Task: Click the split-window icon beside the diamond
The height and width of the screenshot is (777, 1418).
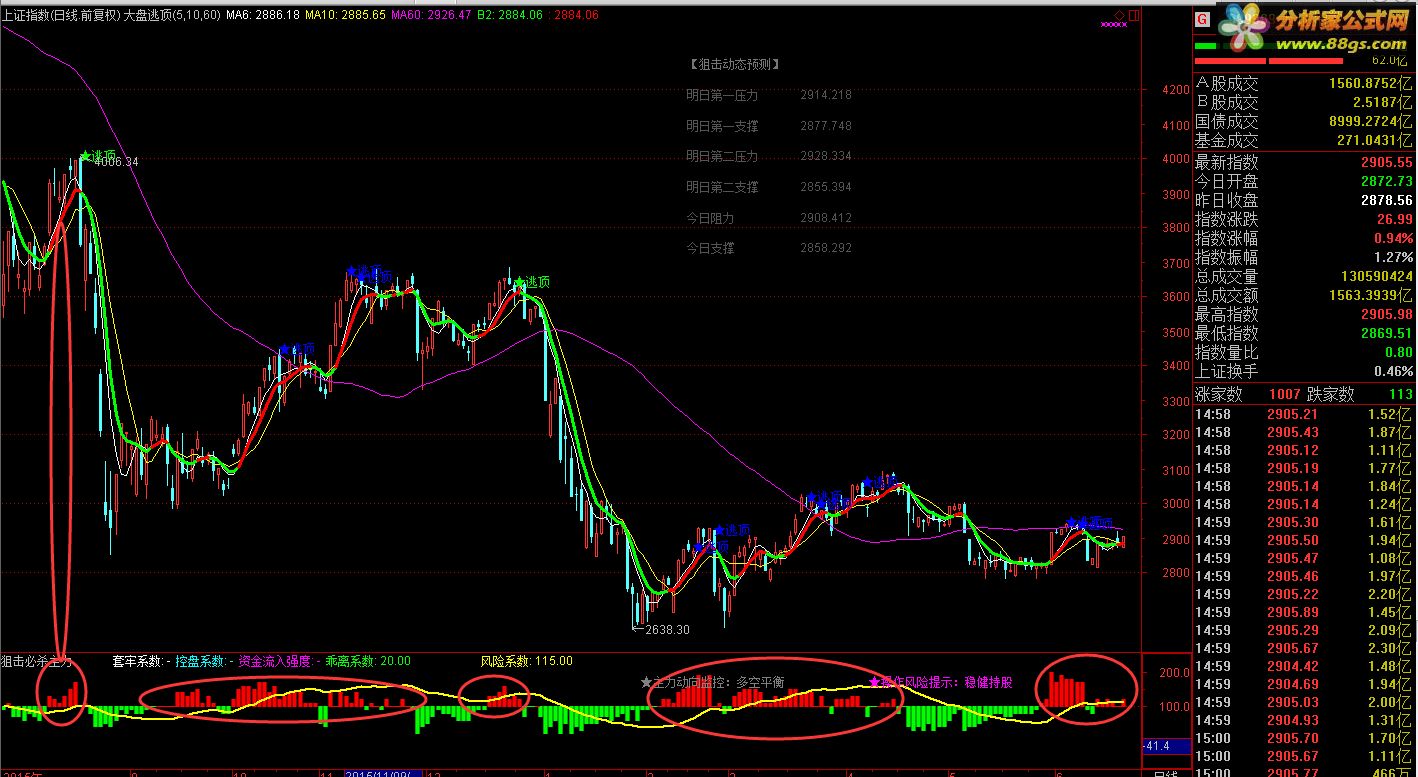Action: point(1134,16)
